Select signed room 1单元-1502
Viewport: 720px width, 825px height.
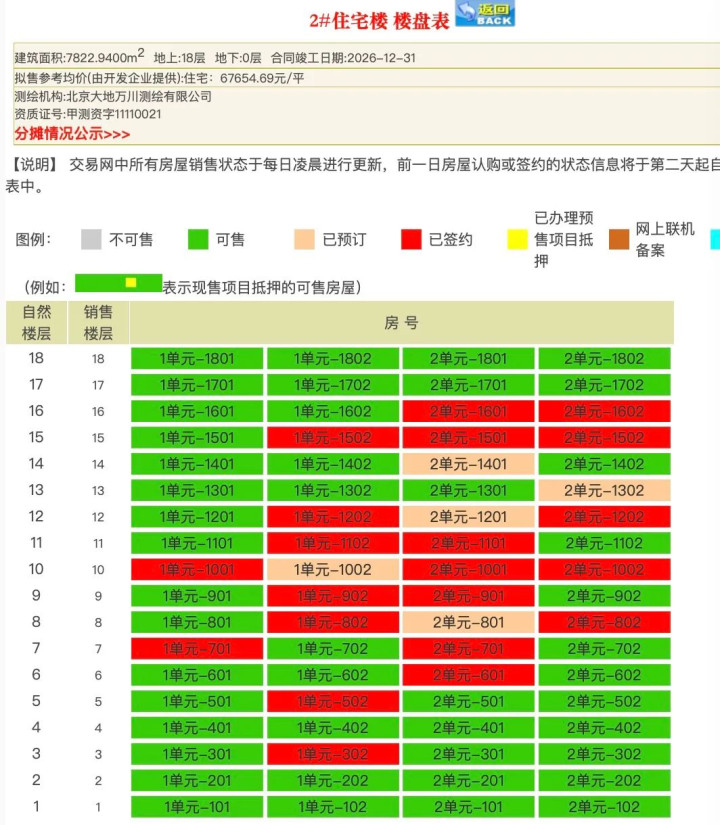[333, 438]
